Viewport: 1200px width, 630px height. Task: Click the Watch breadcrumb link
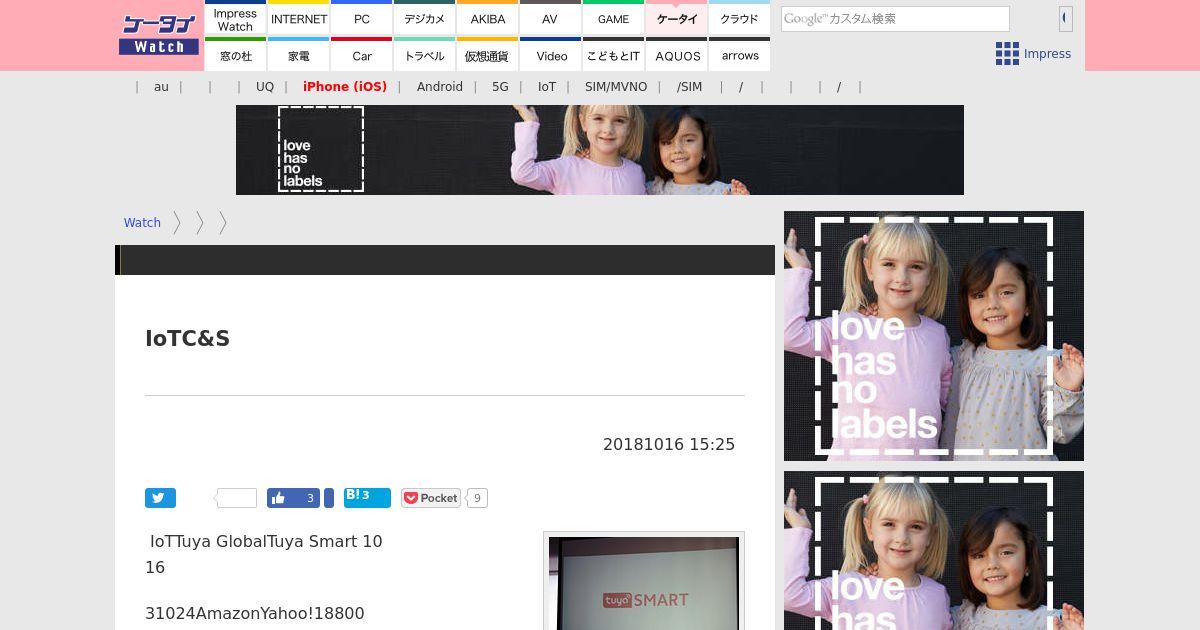[142, 223]
